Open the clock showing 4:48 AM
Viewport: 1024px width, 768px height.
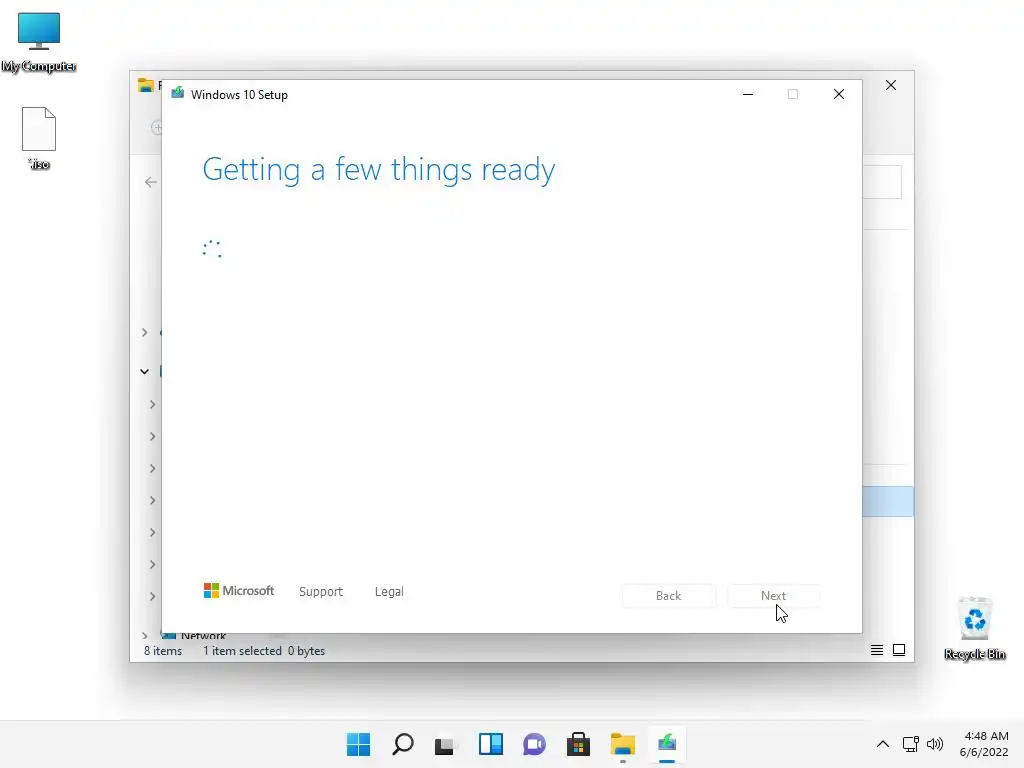(984, 744)
